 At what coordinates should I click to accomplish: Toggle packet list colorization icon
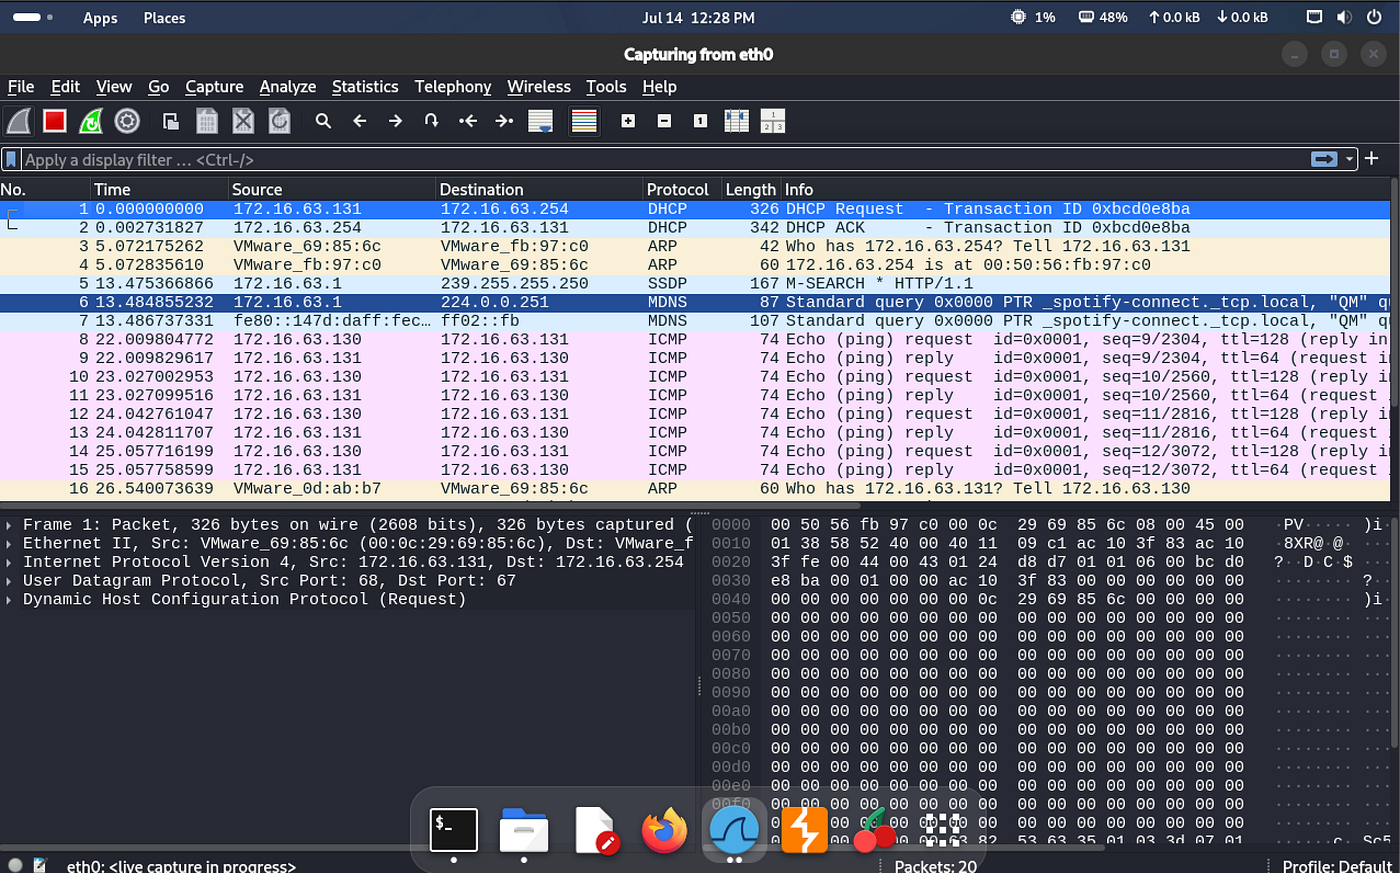584,121
